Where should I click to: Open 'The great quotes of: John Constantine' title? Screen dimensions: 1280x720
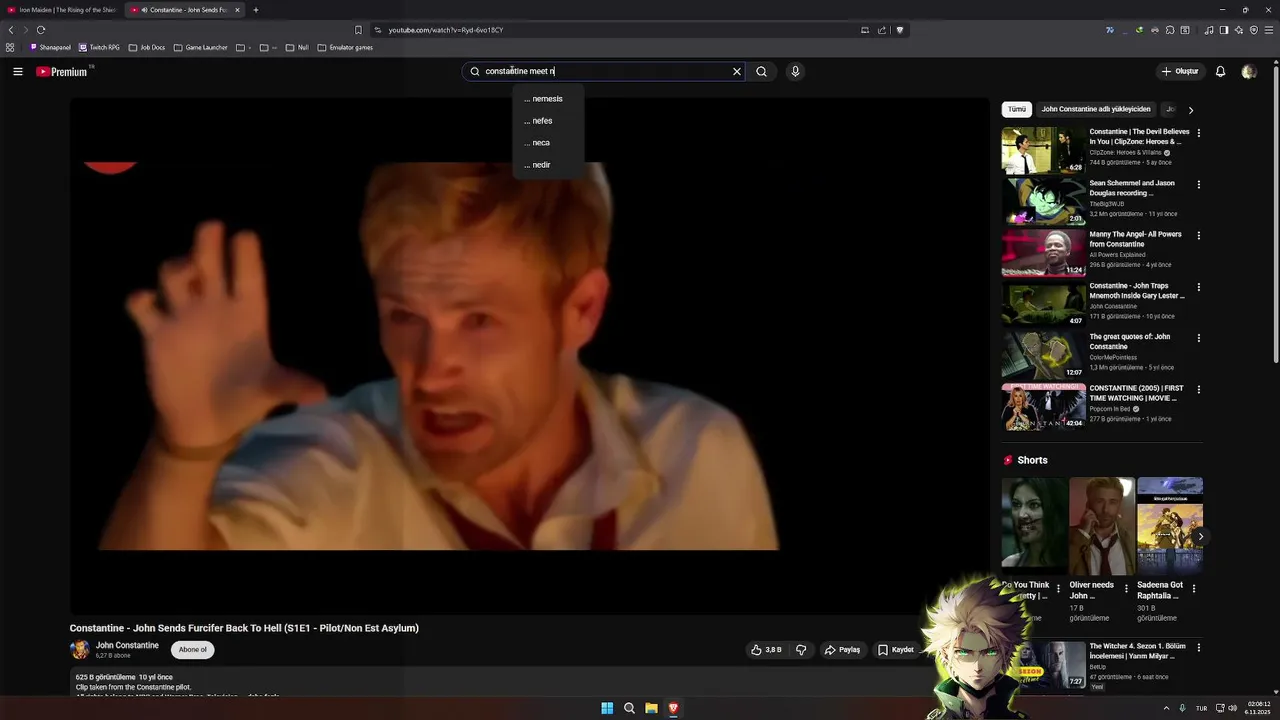[x=1130, y=342]
